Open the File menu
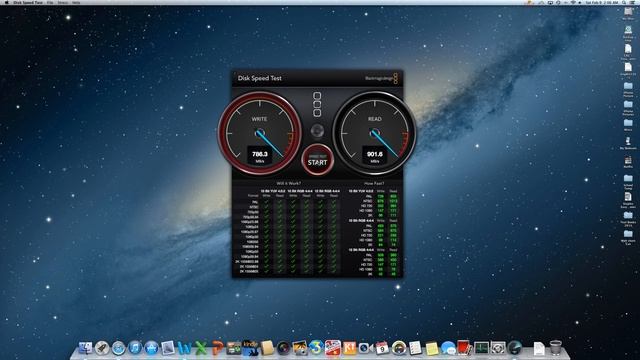Image resolution: width=640 pixels, height=360 pixels. pyautogui.click(x=50, y=2)
